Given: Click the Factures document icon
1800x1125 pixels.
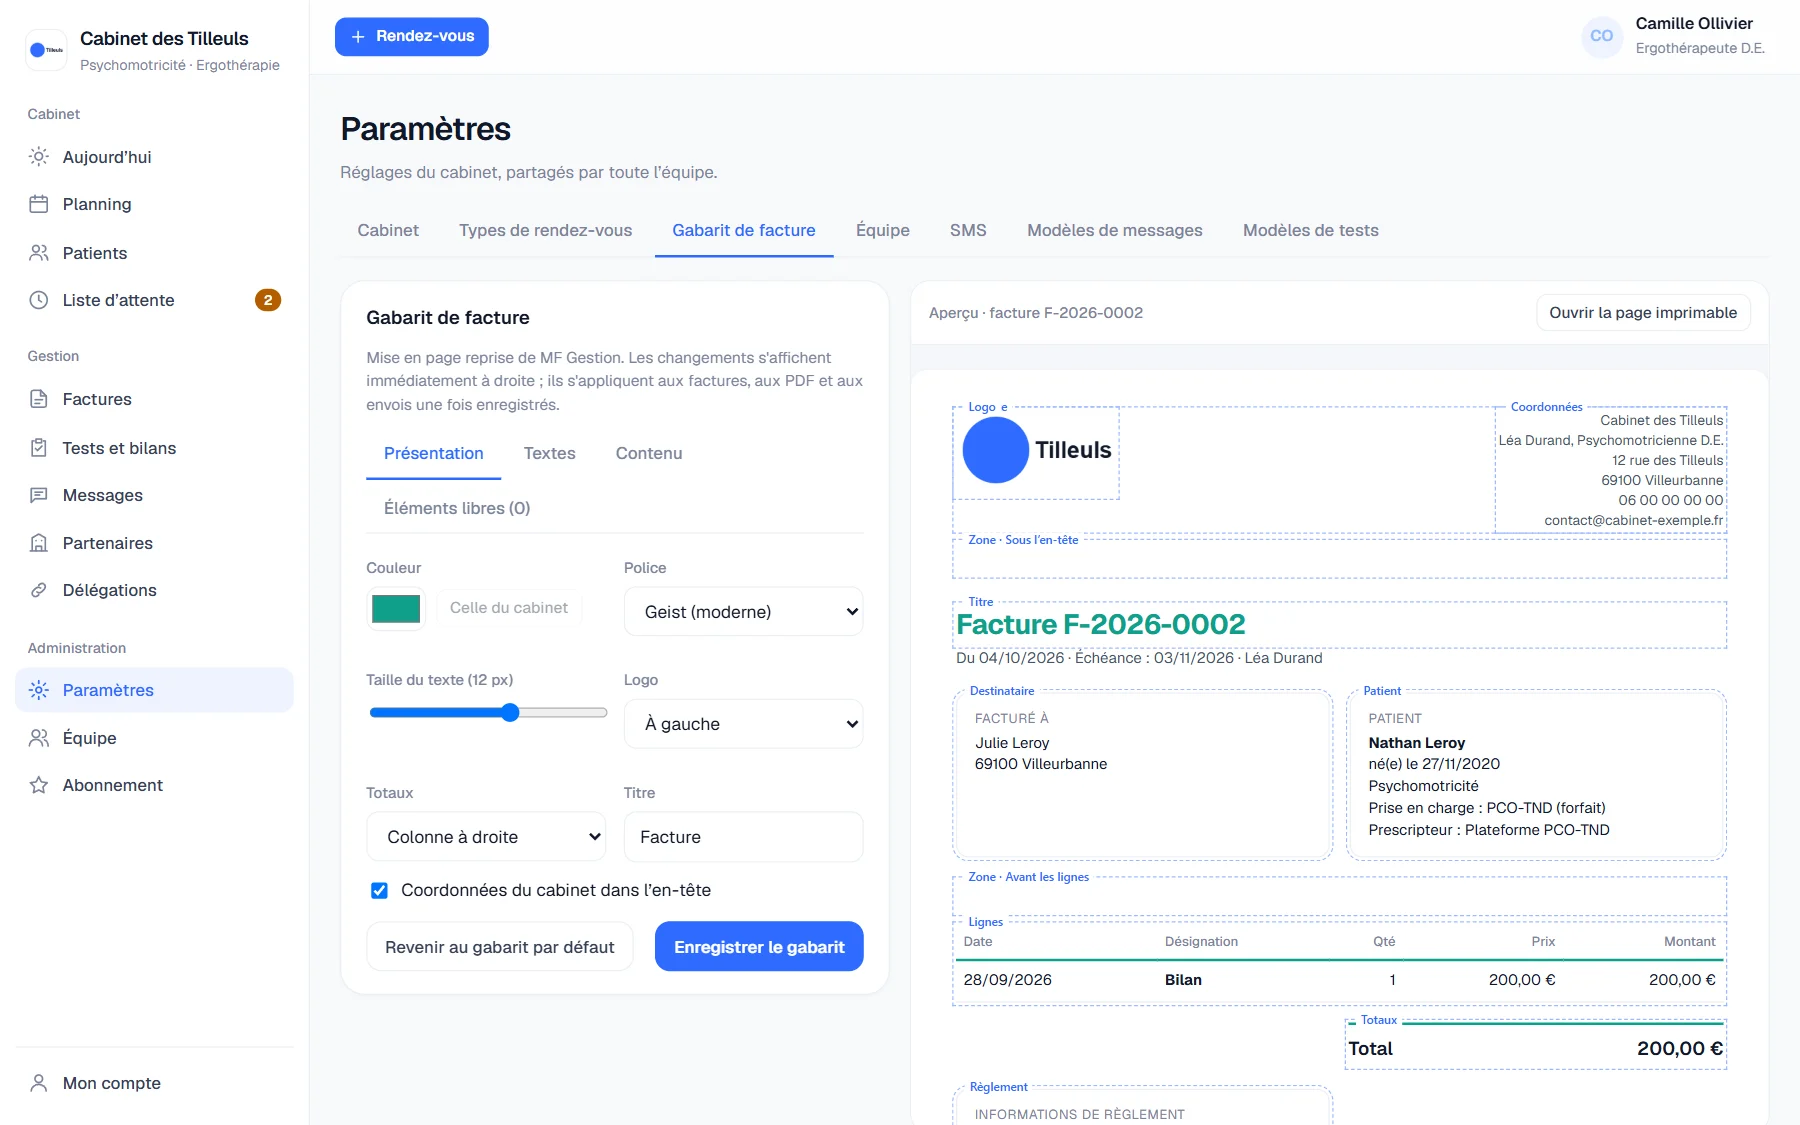Looking at the screenshot, I should point(39,399).
